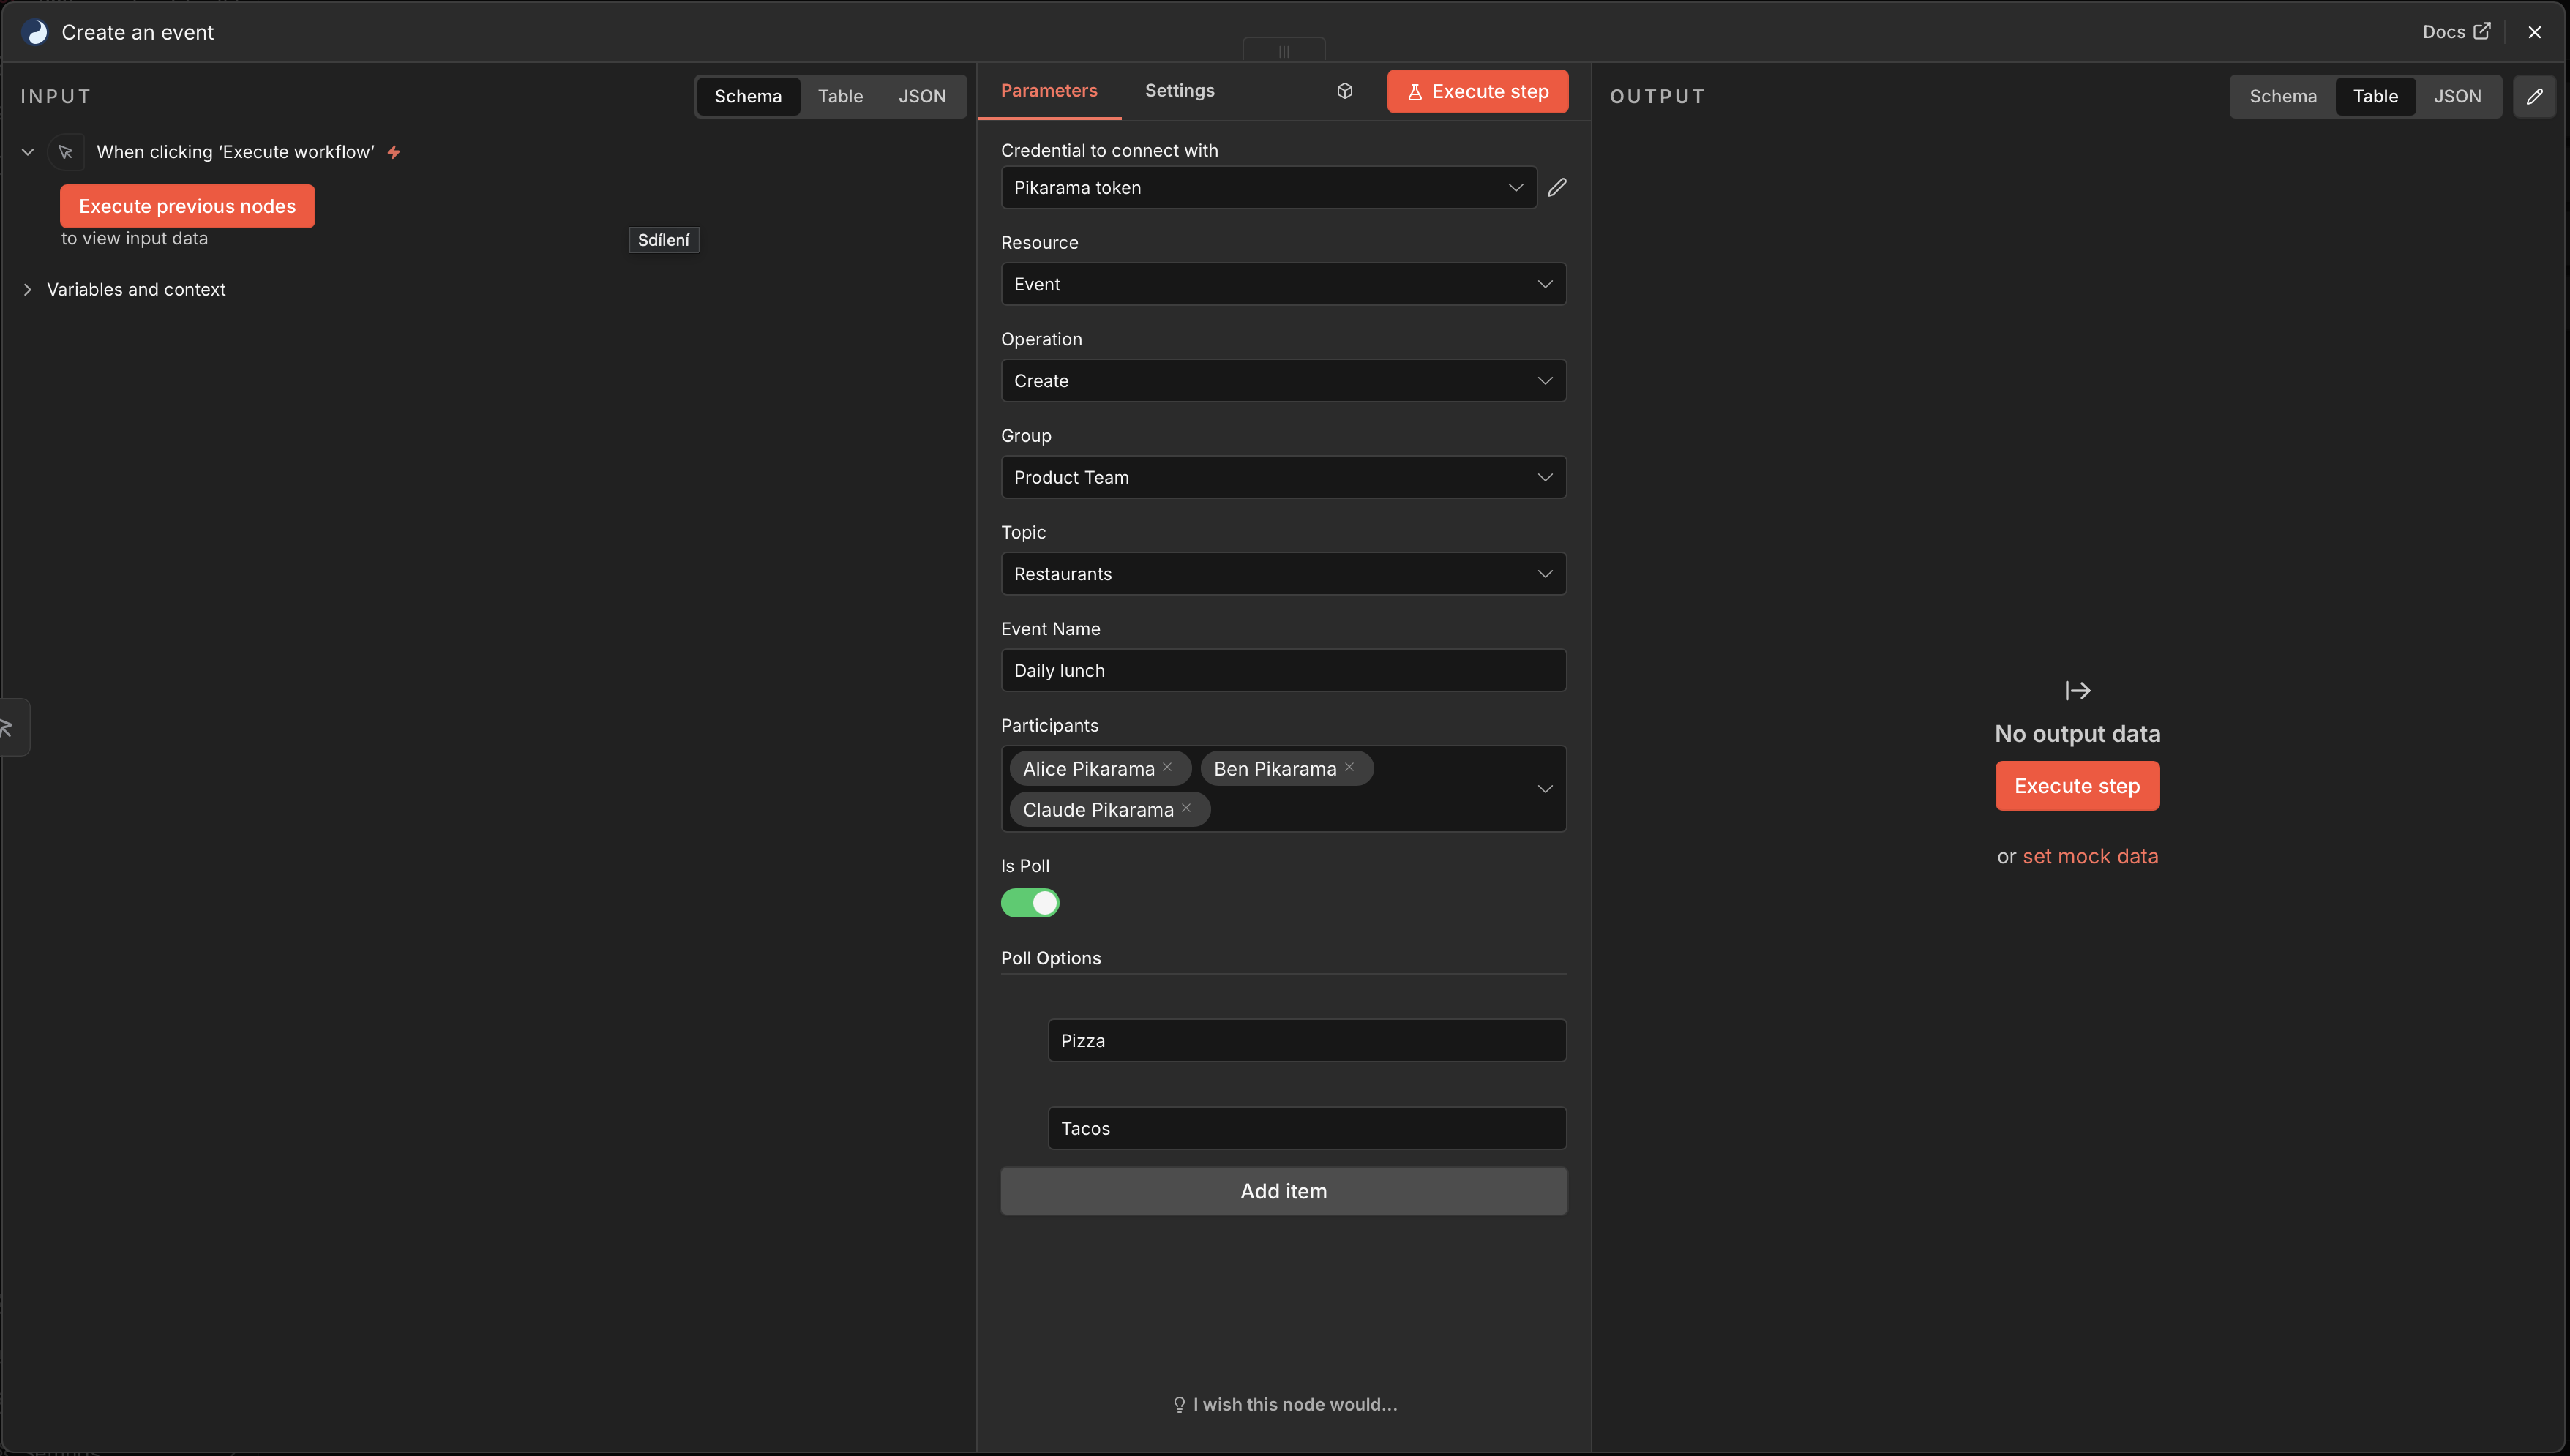Select Input Table view

click(x=840, y=96)
